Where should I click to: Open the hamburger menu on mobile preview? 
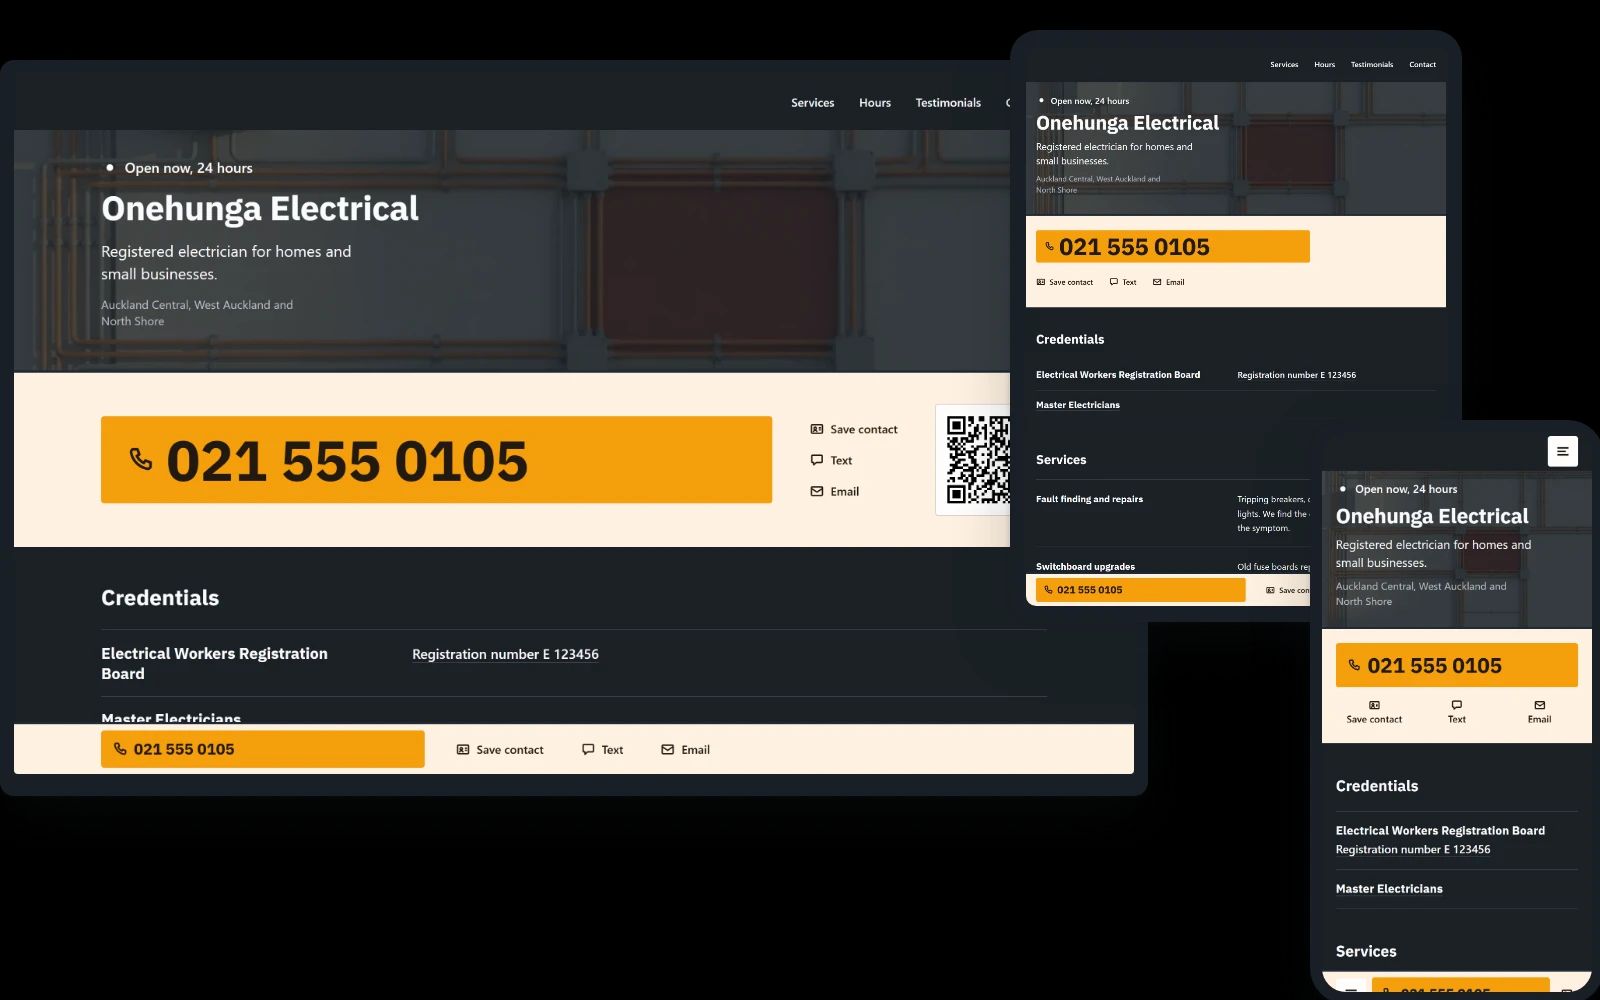pyautogui.click(x=1562, y=451)
